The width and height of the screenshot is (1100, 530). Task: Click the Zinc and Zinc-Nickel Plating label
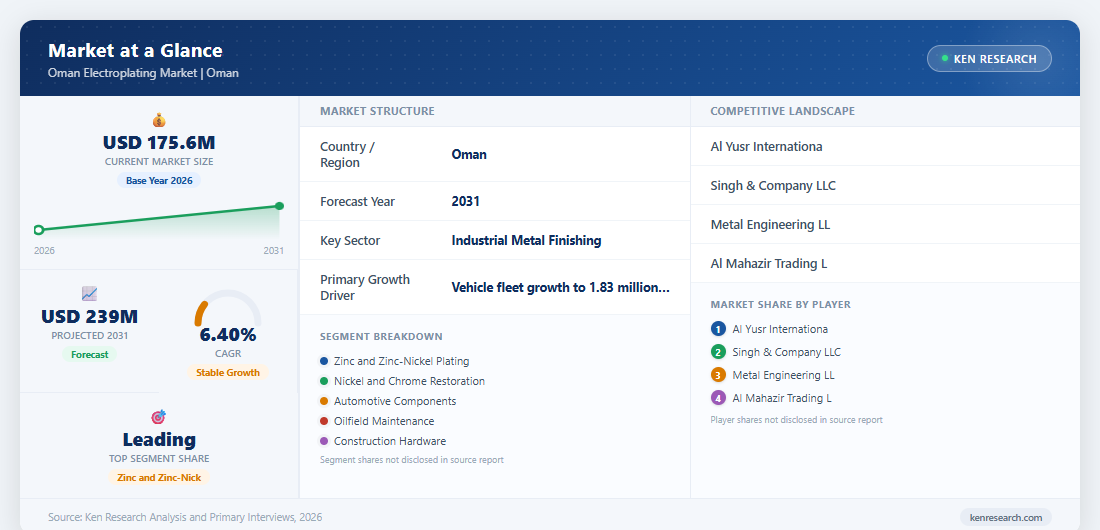tap(401, 362)
